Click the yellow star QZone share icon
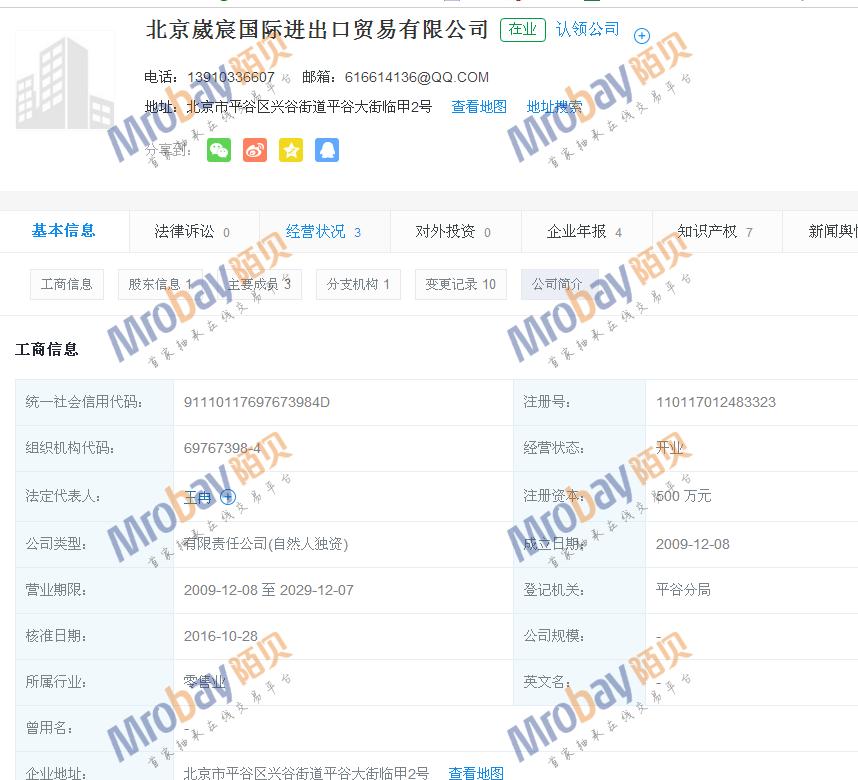 click(291, 150)
